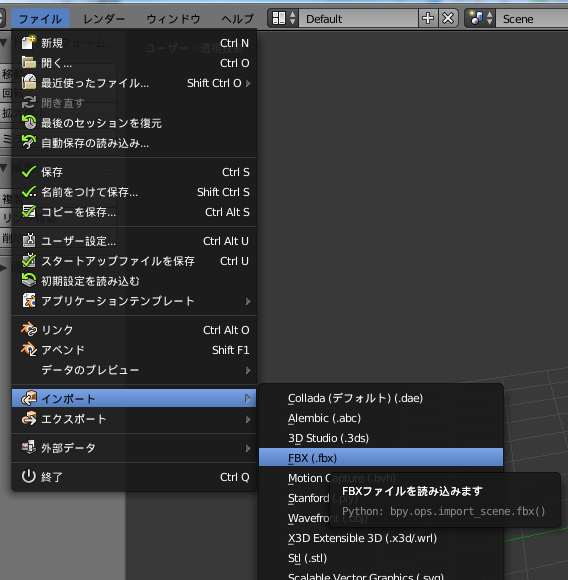This screenshot has width=568, height=580.
Task: Click the 最後のセッションを復元 icon
Action: [28, 122]
